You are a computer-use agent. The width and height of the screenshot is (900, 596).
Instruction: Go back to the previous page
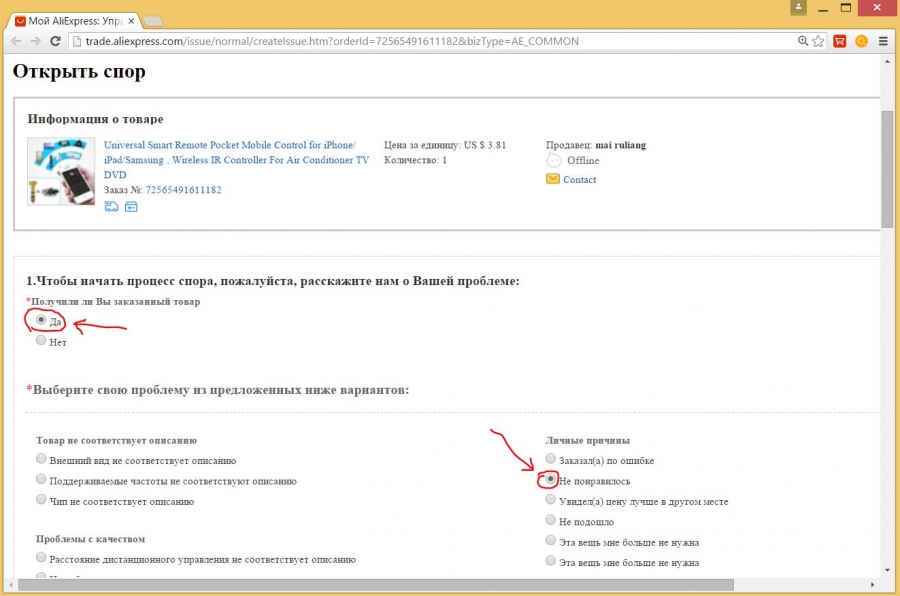(x=15, y=41)
